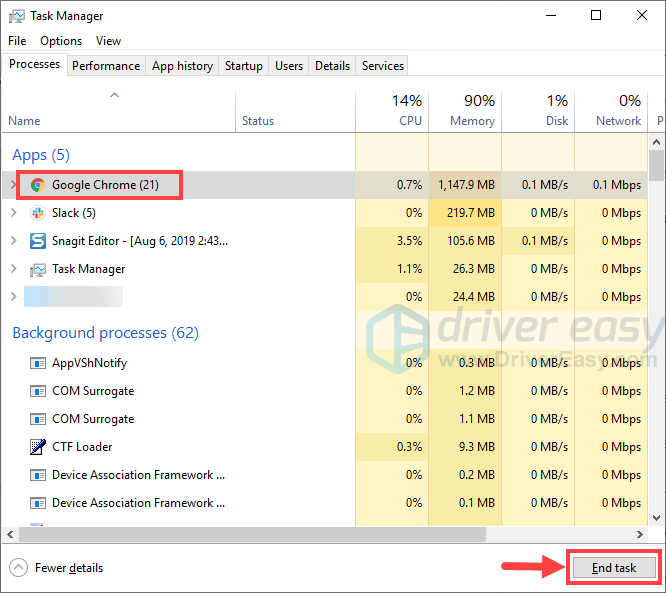The image size is (666, 593).
Task: Click Snagit Editor's 3.5% CPU value
Action: click(x=409, y=241)
